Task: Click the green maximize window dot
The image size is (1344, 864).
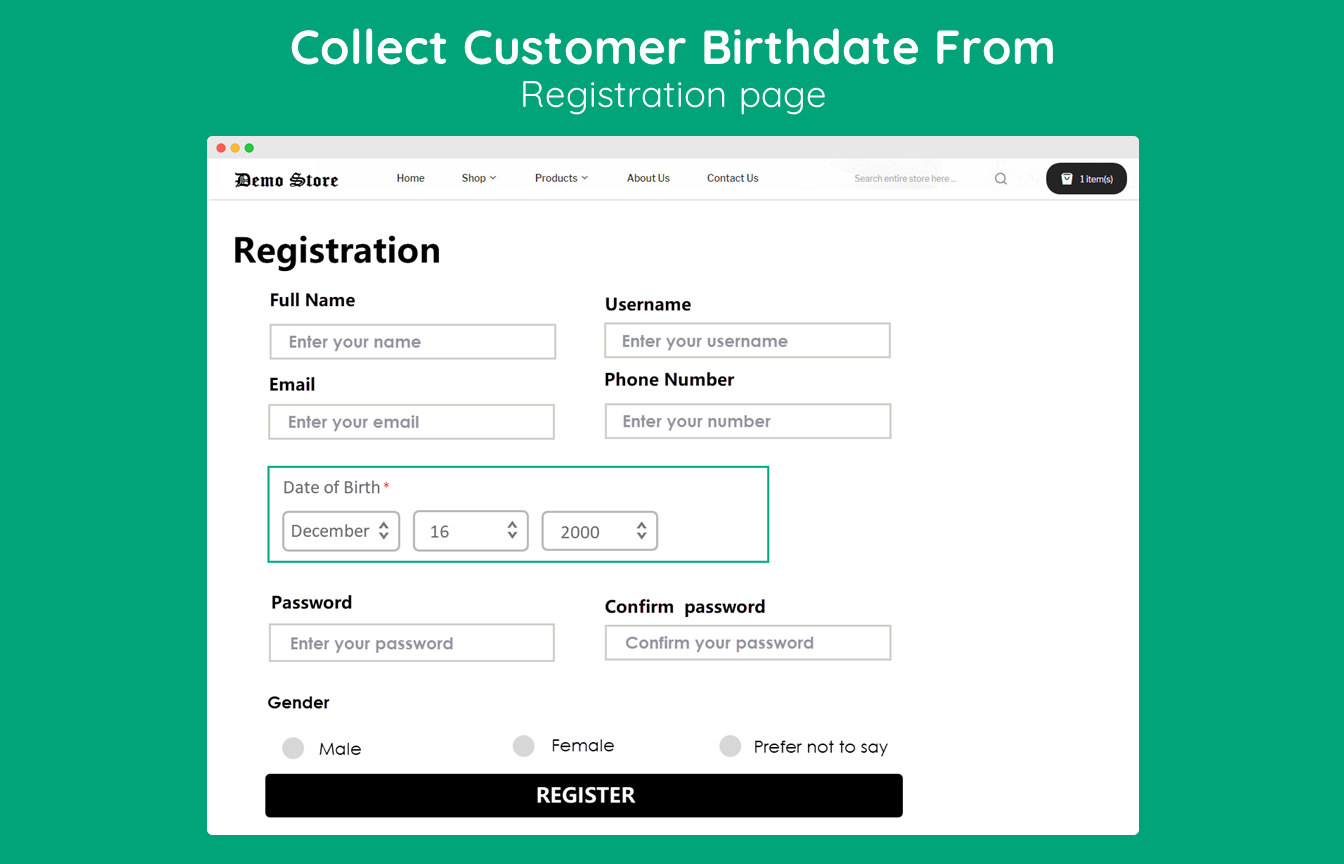Action: click(x=249, y=148)
